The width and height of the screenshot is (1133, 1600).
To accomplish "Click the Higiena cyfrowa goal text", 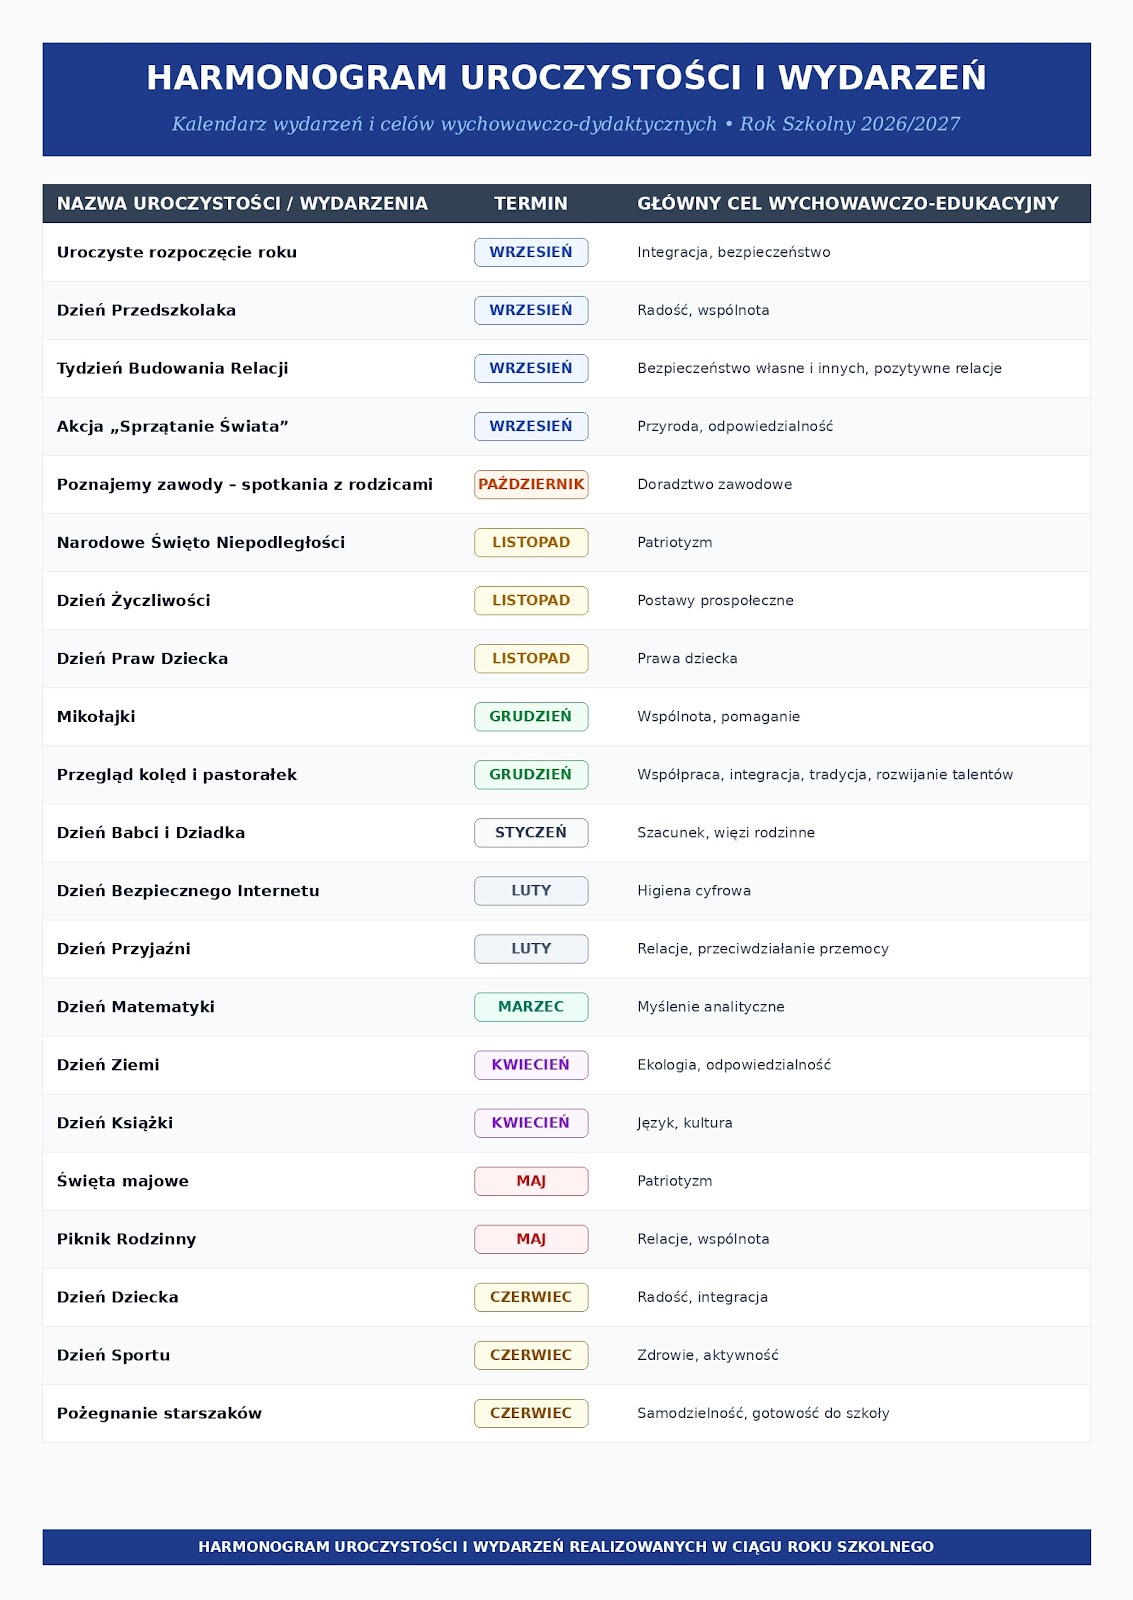I will [694, 890].
